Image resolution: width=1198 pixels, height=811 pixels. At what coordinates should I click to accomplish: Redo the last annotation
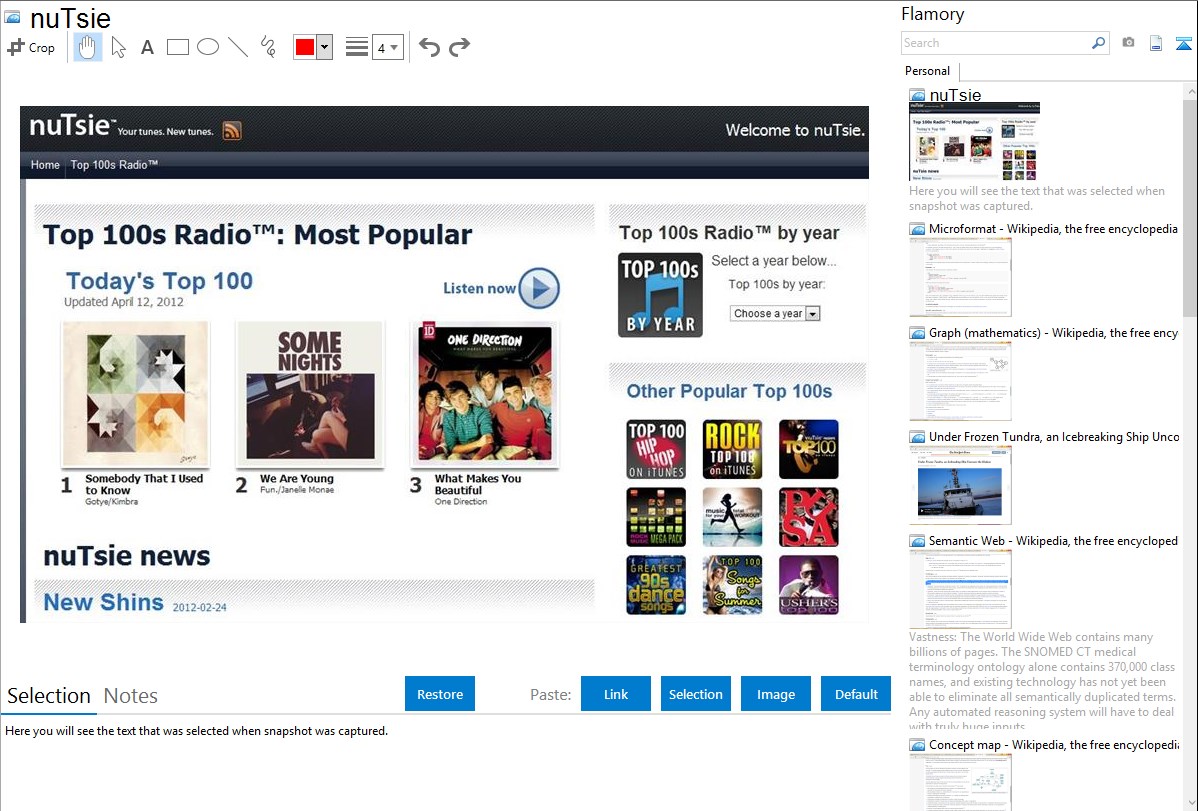[459, 47]
